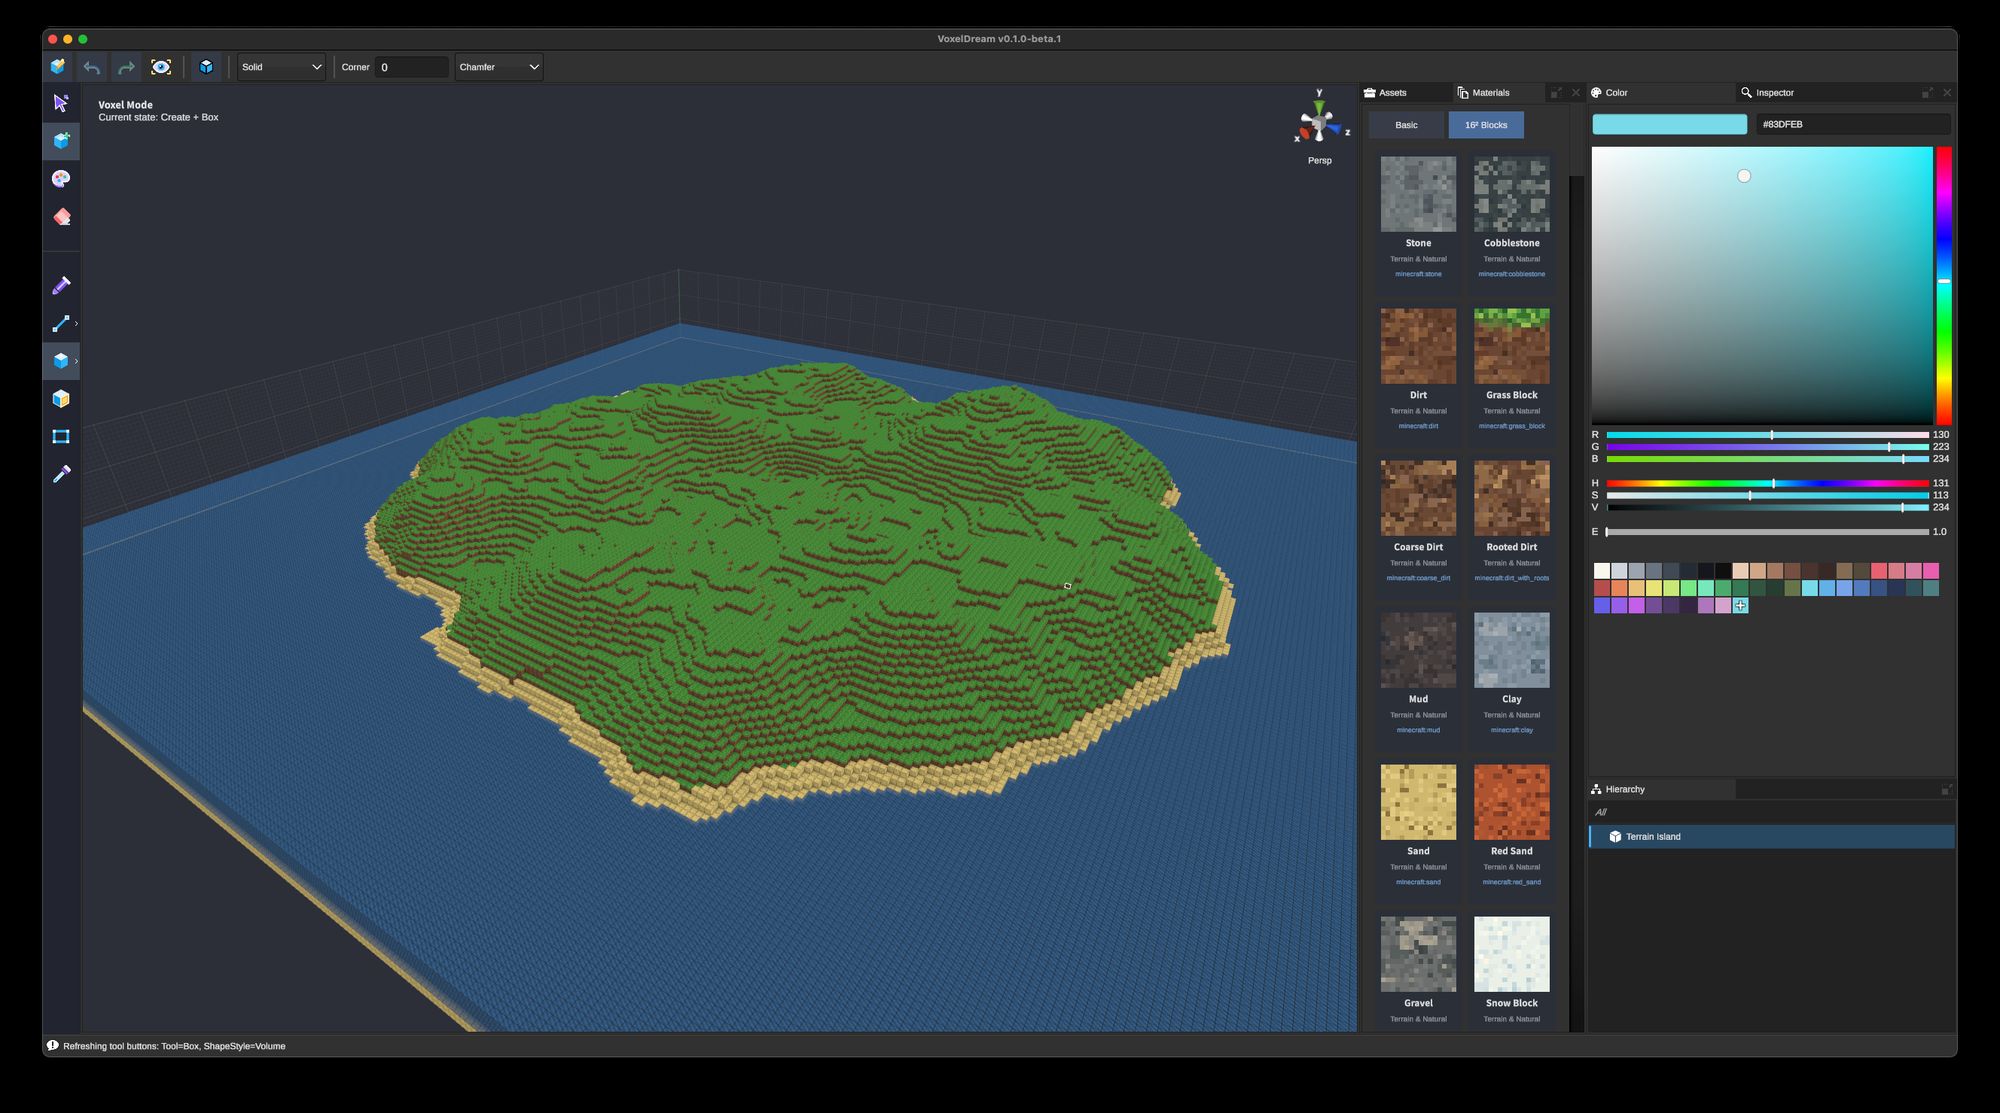This screenshot has height=1113, width=2000.
Task: Open the minecraft:stone link
Action: (1418, 274)
